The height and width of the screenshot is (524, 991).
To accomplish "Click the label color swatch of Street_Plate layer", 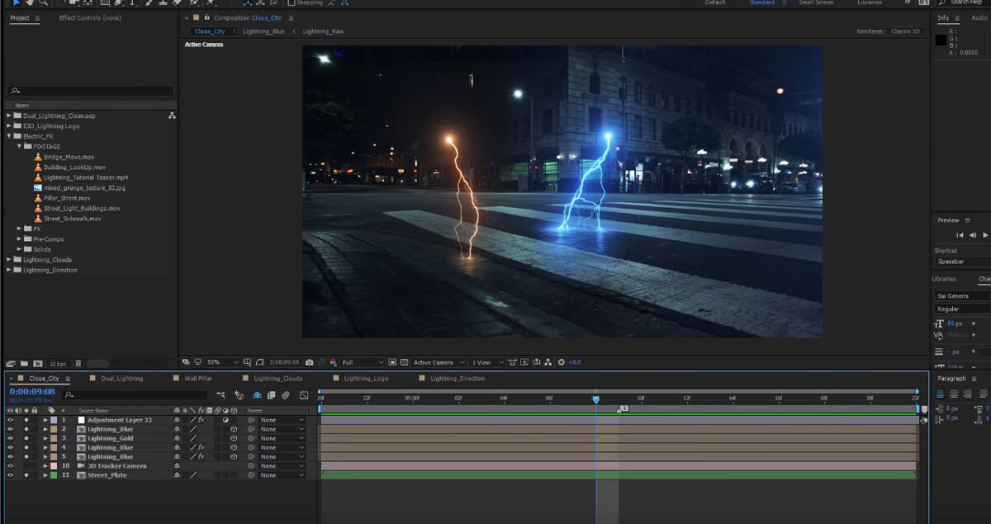I will [x=54, y=475].
